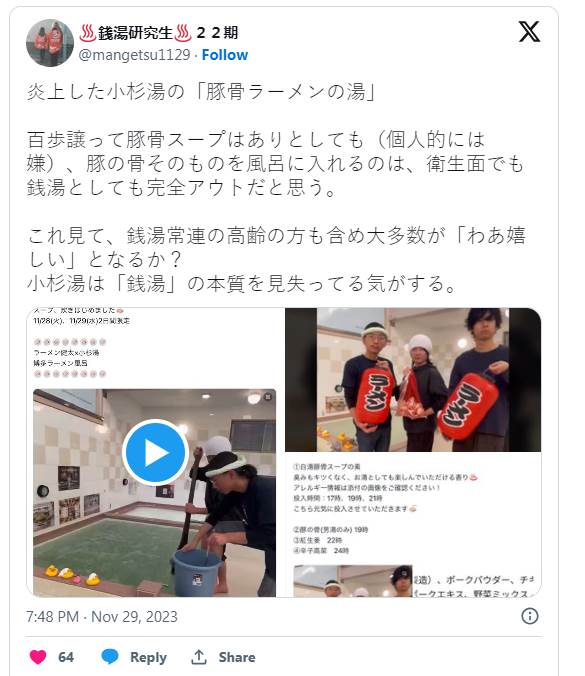Image resolution: width=585 pixels, height=676 pixels.
Task: Open the timestamp 7:48 PM Nov 29, 2023
Action: (102, 617)
